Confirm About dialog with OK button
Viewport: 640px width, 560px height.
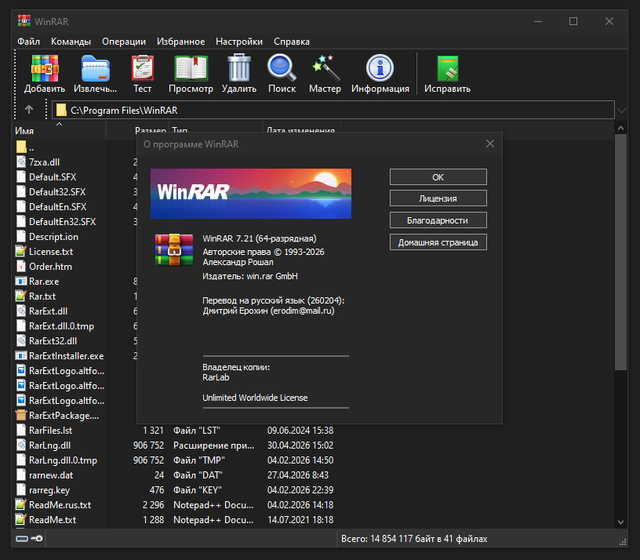pos(438,177)
